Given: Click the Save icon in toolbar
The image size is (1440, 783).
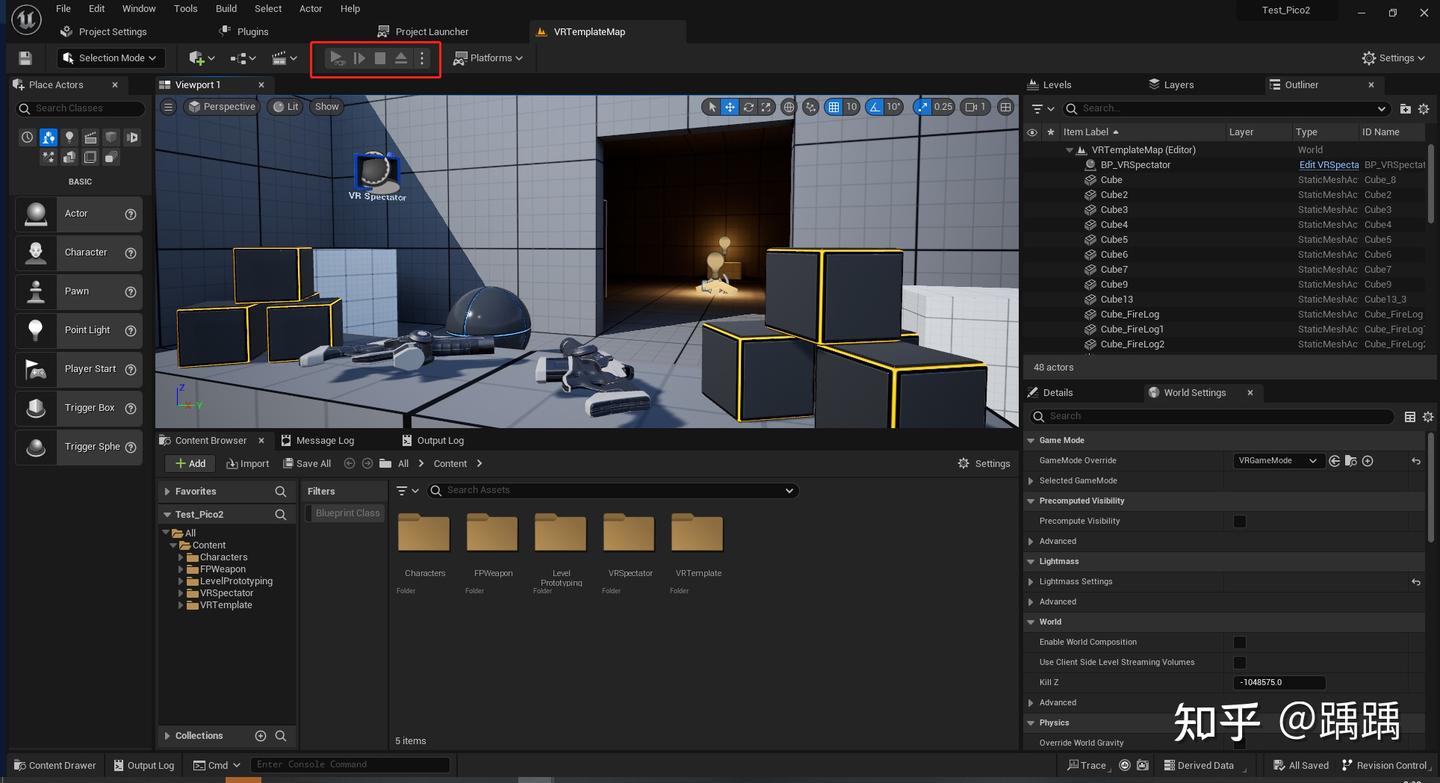Looking at the screenshot, I should [25, 58].
